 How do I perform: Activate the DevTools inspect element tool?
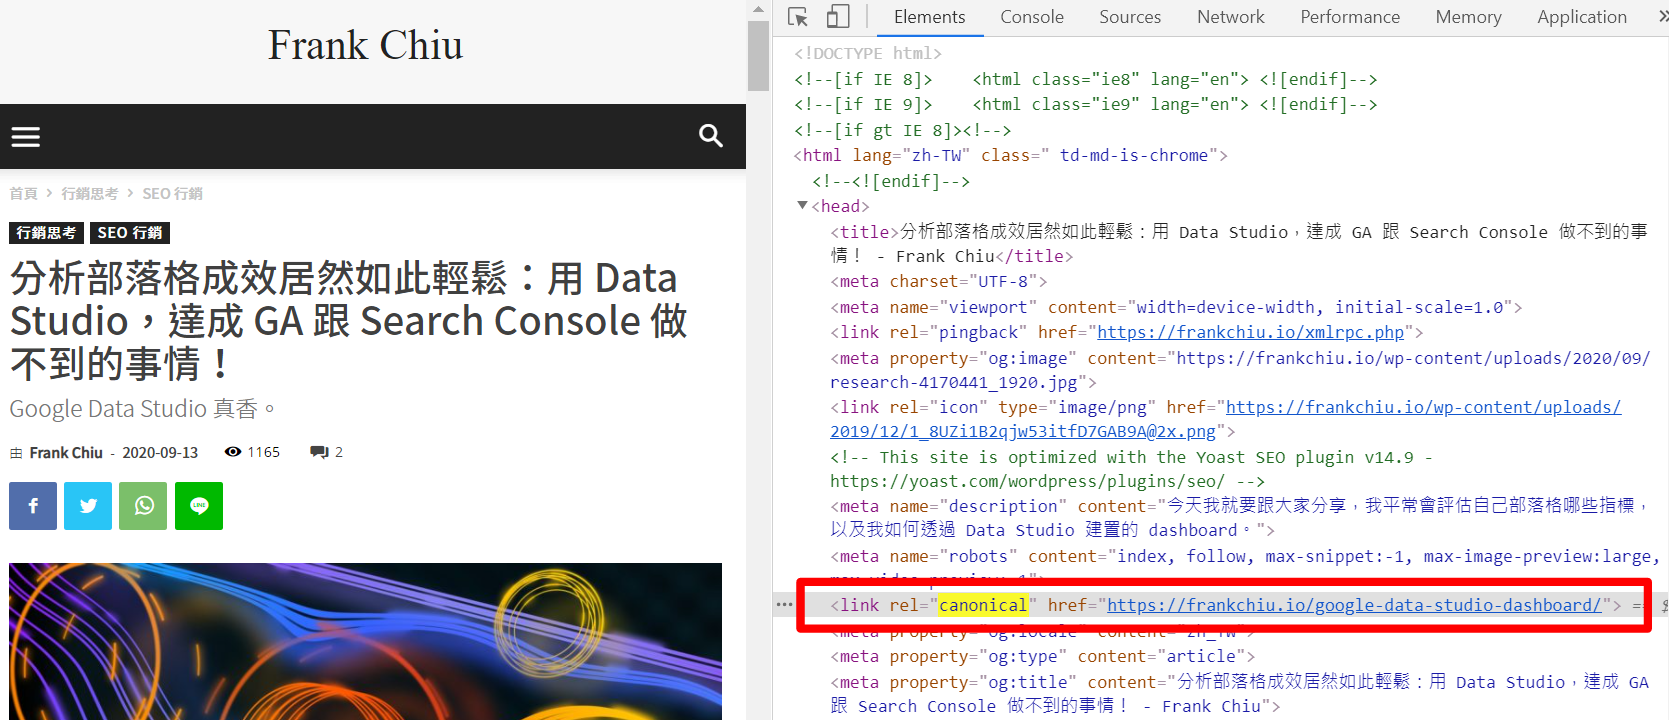pyautogui.click(x=798, y=17)
